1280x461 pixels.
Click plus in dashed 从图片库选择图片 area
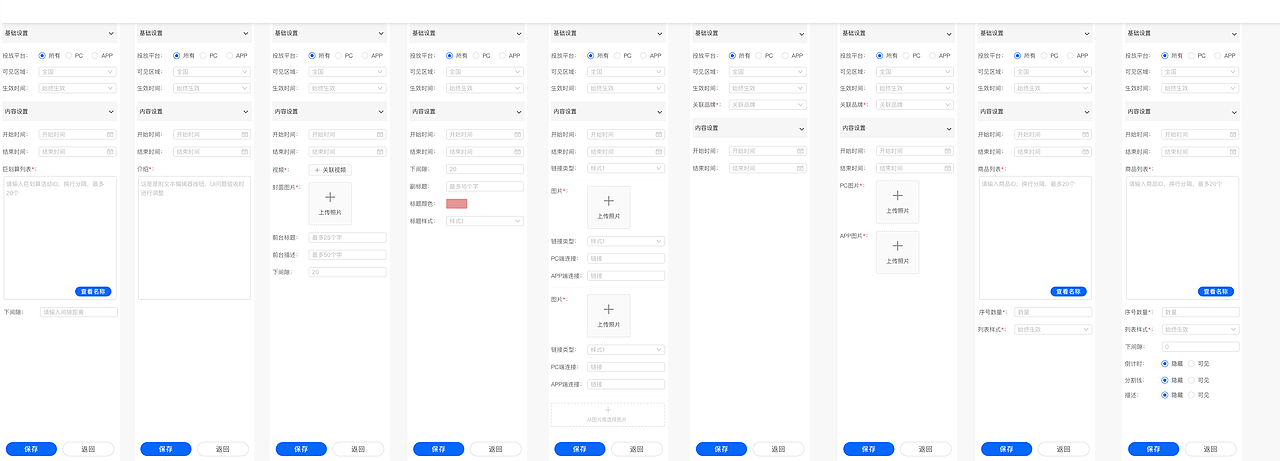607,410
